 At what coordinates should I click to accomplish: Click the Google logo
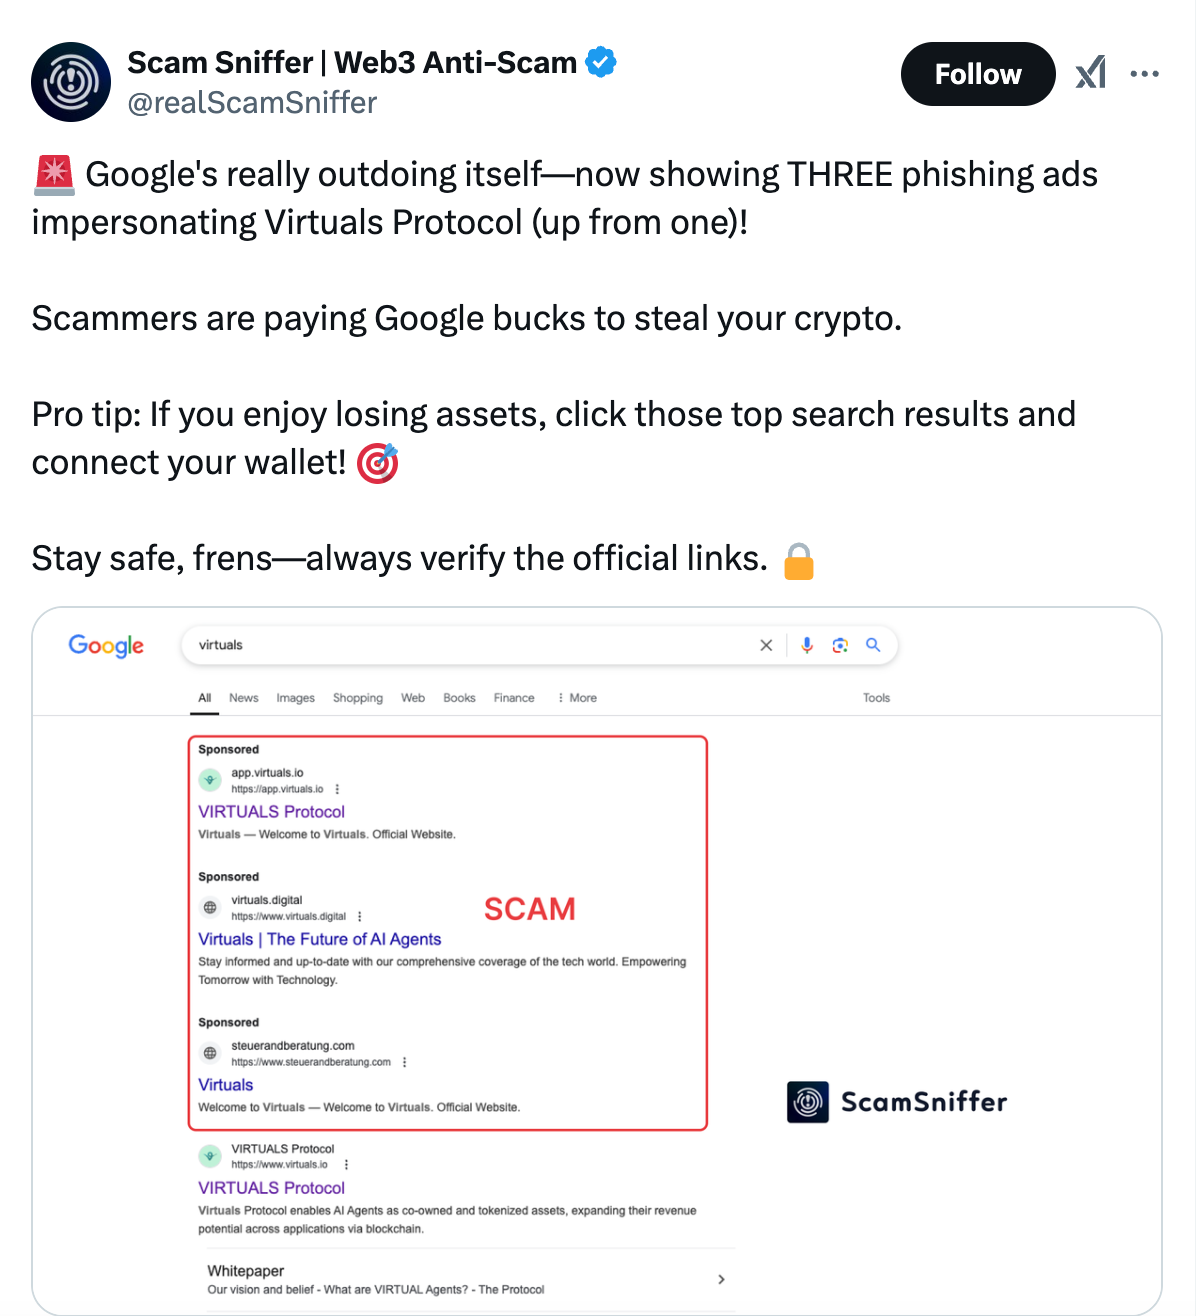[106, 645]
